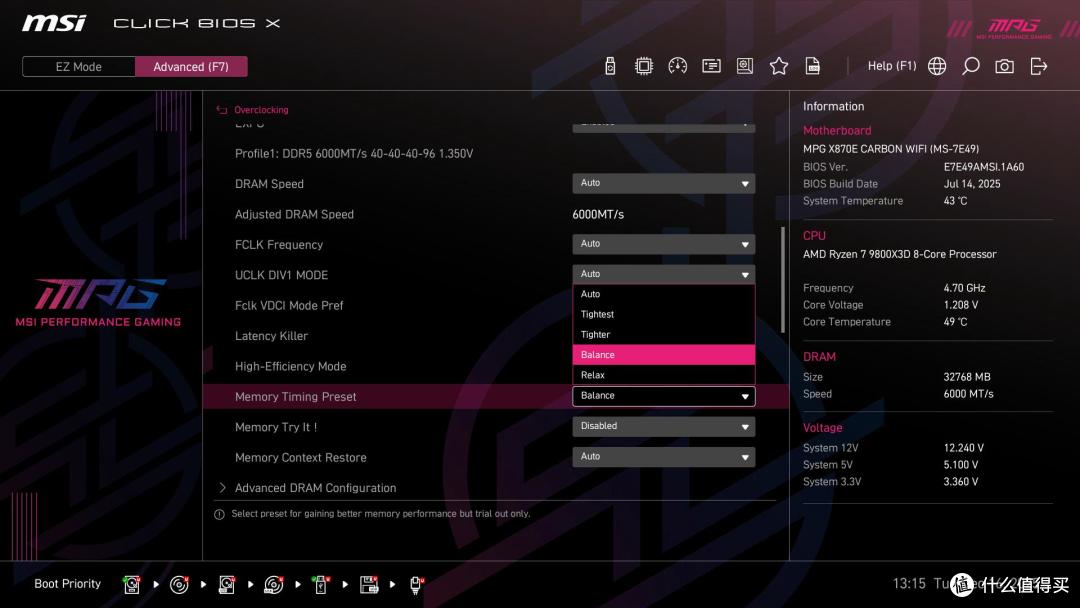Collapse the Memory Timing Preset dropdown
1080x608 pixels.
pos(663,396)
